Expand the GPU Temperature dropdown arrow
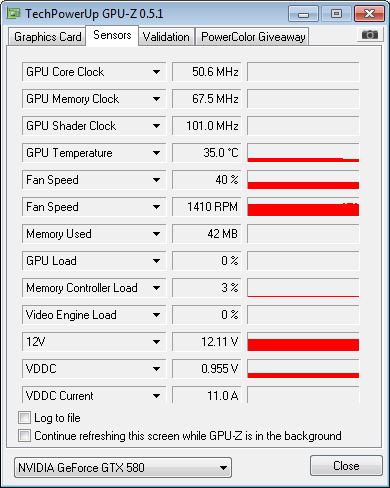390x488 pixels. 156,153
